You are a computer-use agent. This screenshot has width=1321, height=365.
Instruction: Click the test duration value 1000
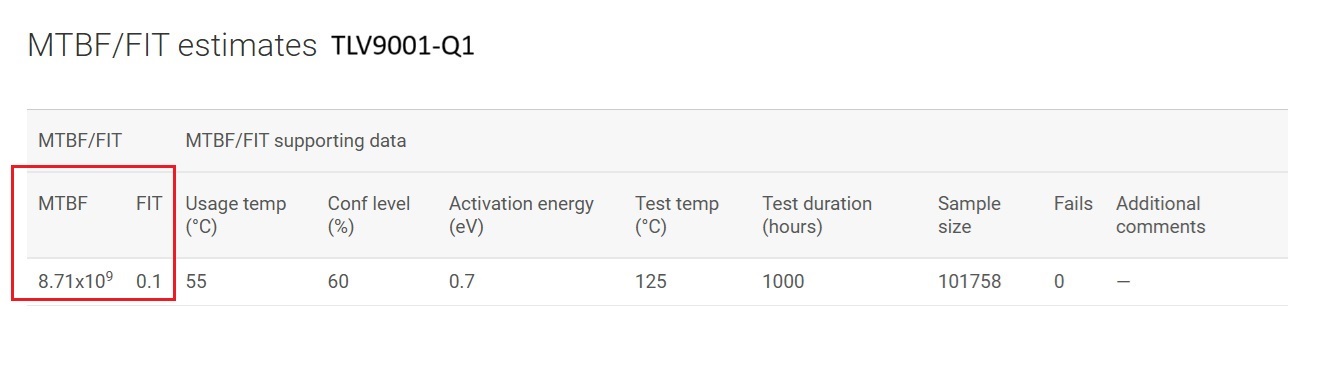[x=783, y=282]
